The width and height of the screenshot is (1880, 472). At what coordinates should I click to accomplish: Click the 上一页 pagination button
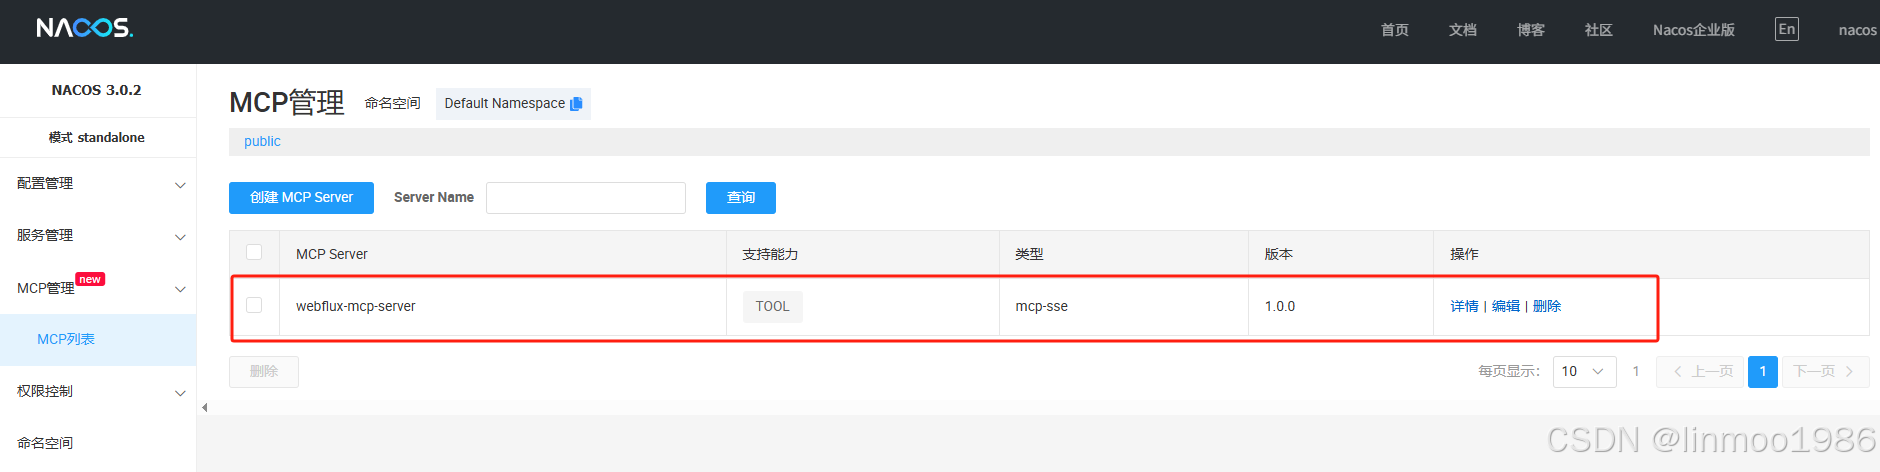(1700, 371)
